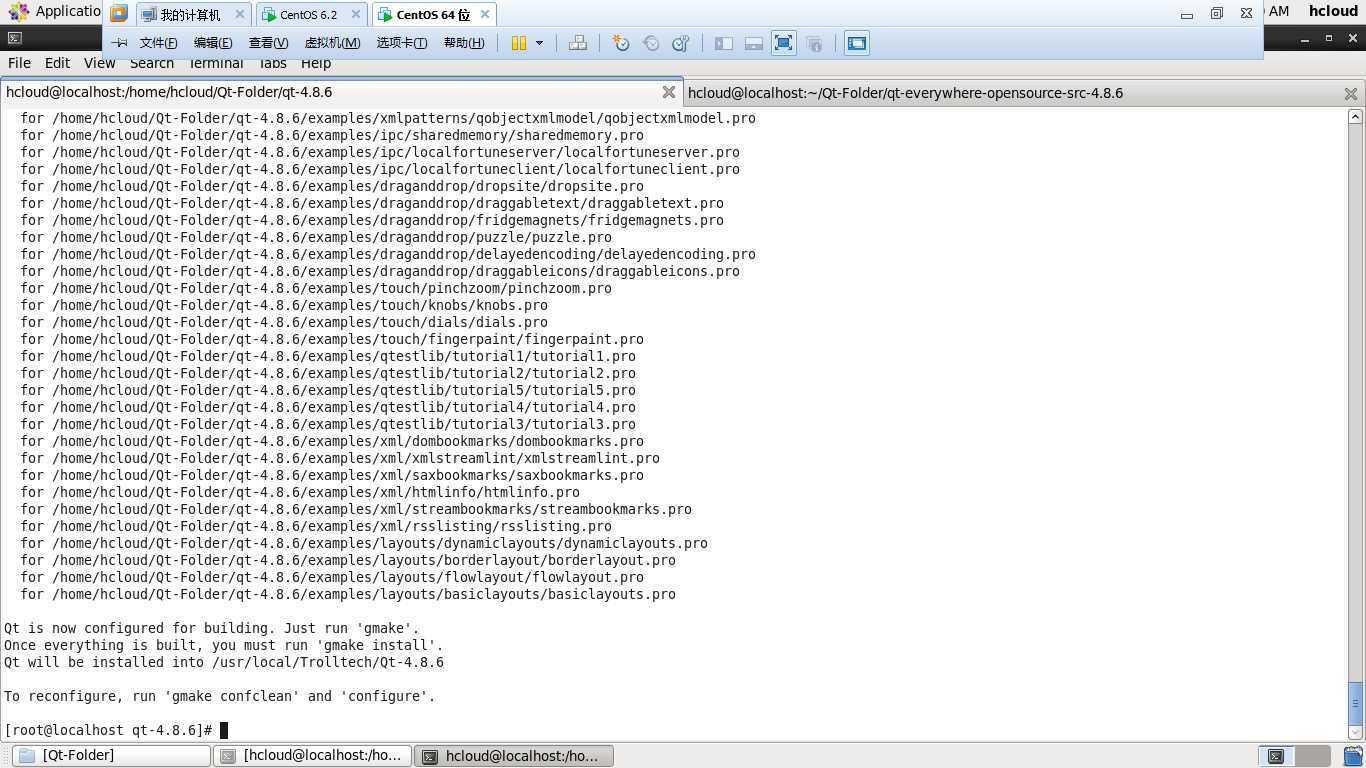Click the pinchzoom.pro output line
The width and height of the screenshot is (1366, 768).
tap(316, 288)
